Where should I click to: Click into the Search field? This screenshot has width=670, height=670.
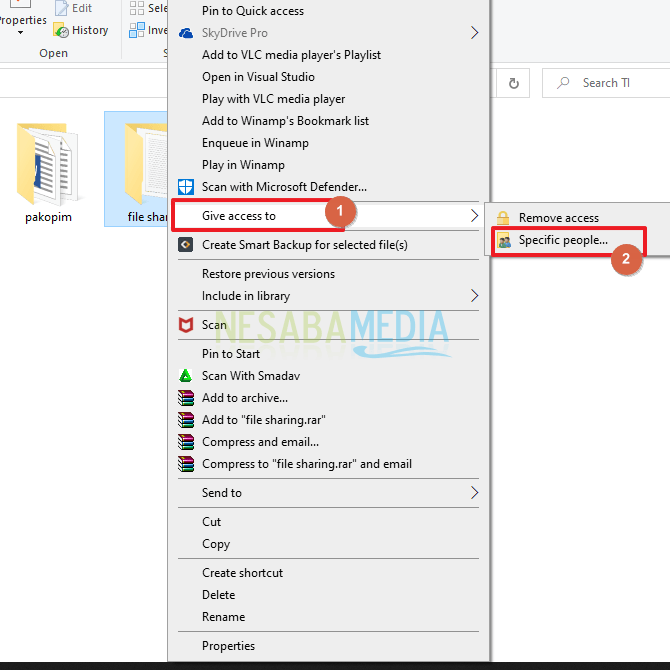point(606,83)
